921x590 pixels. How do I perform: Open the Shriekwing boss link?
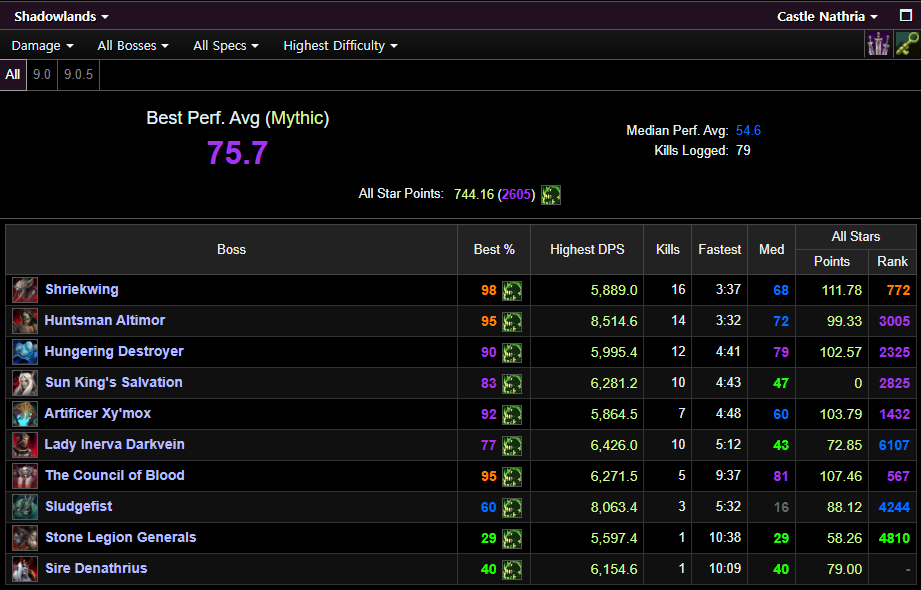82,289
